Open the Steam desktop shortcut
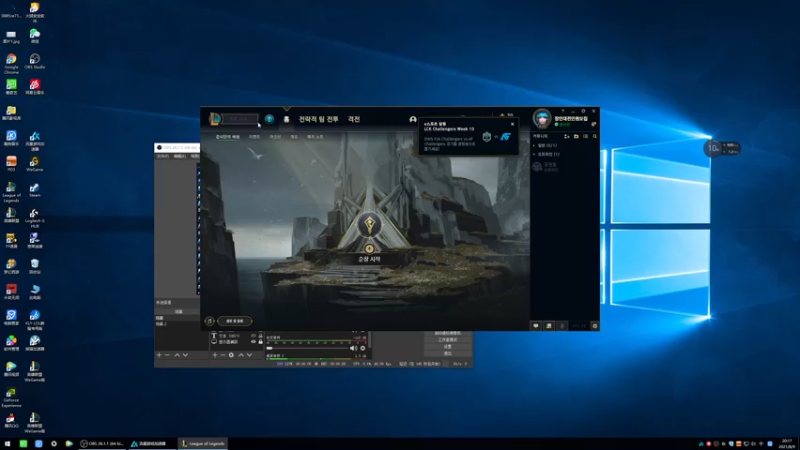800x450 pixels. click(x=35, y=190)
